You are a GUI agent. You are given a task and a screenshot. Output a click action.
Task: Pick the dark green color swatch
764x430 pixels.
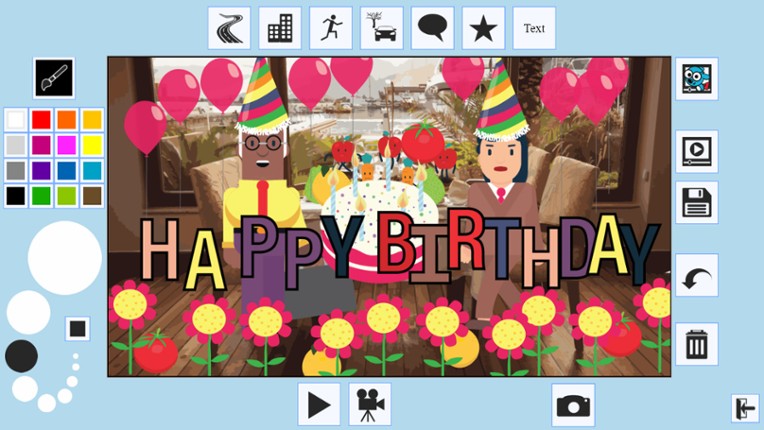pos(41,196)
